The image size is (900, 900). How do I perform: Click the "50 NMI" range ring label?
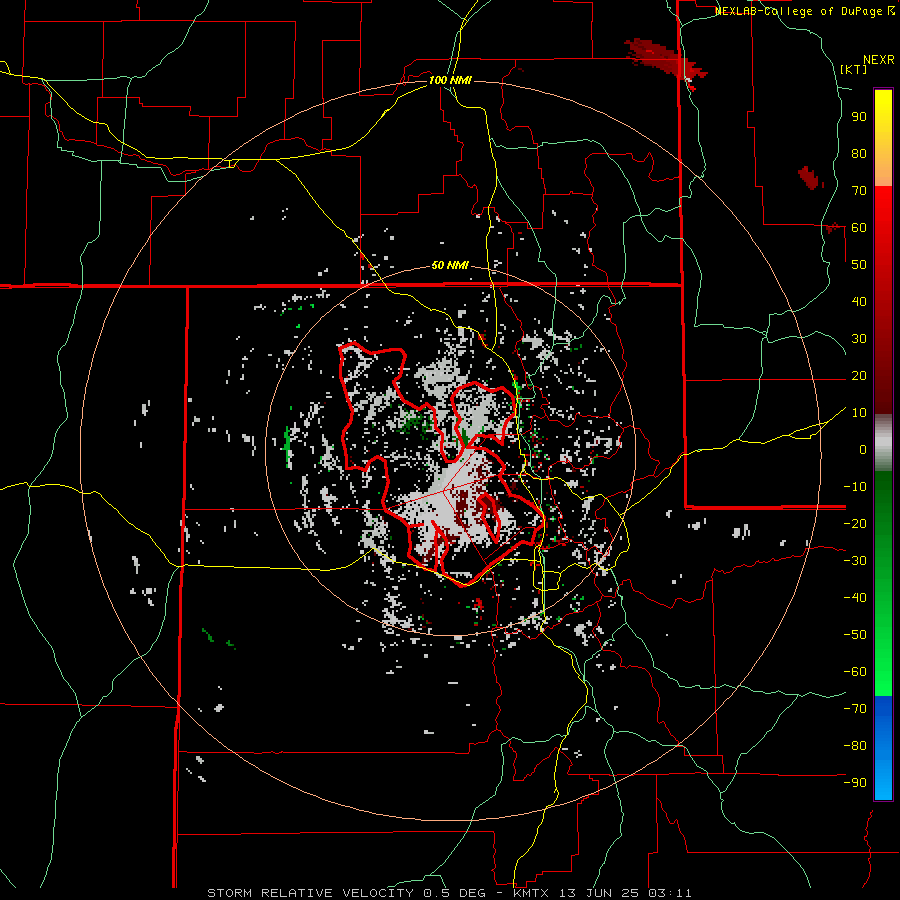click(x=450, y=265)
